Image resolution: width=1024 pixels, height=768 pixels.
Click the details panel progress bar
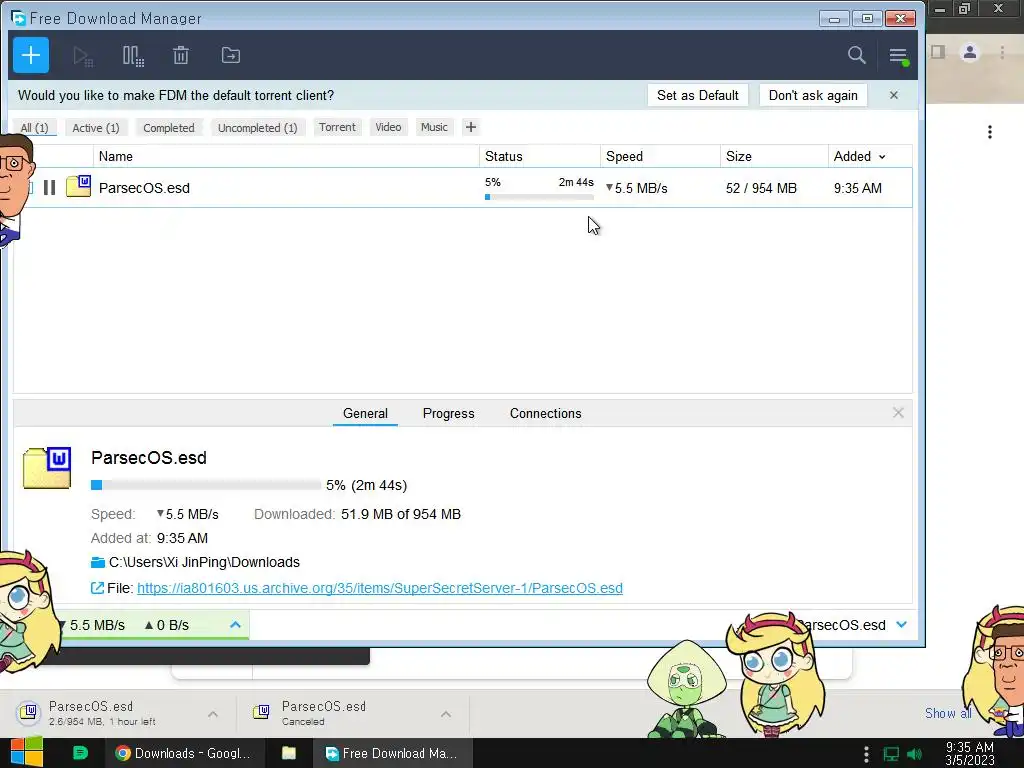click(206, 485)
